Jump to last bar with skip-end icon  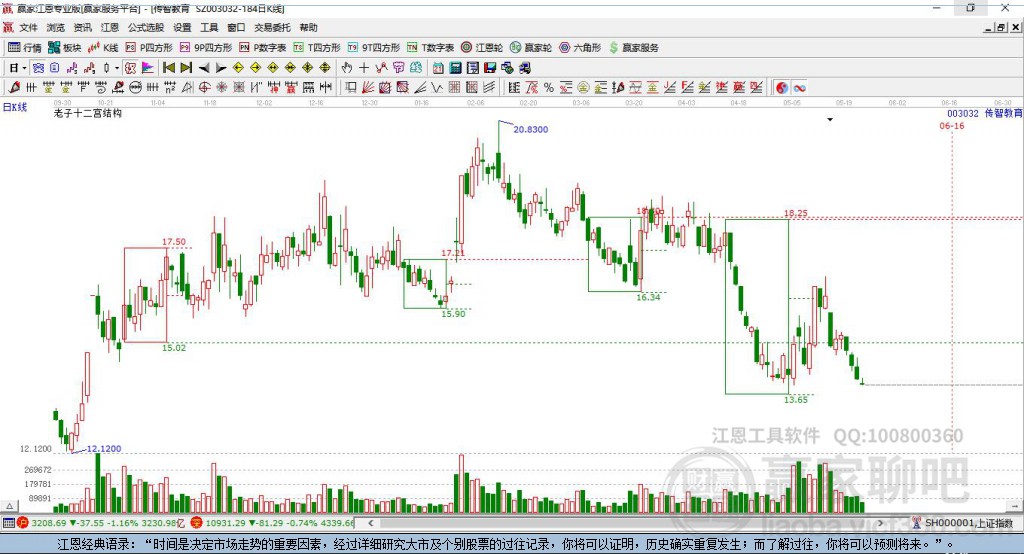point(186,68)
